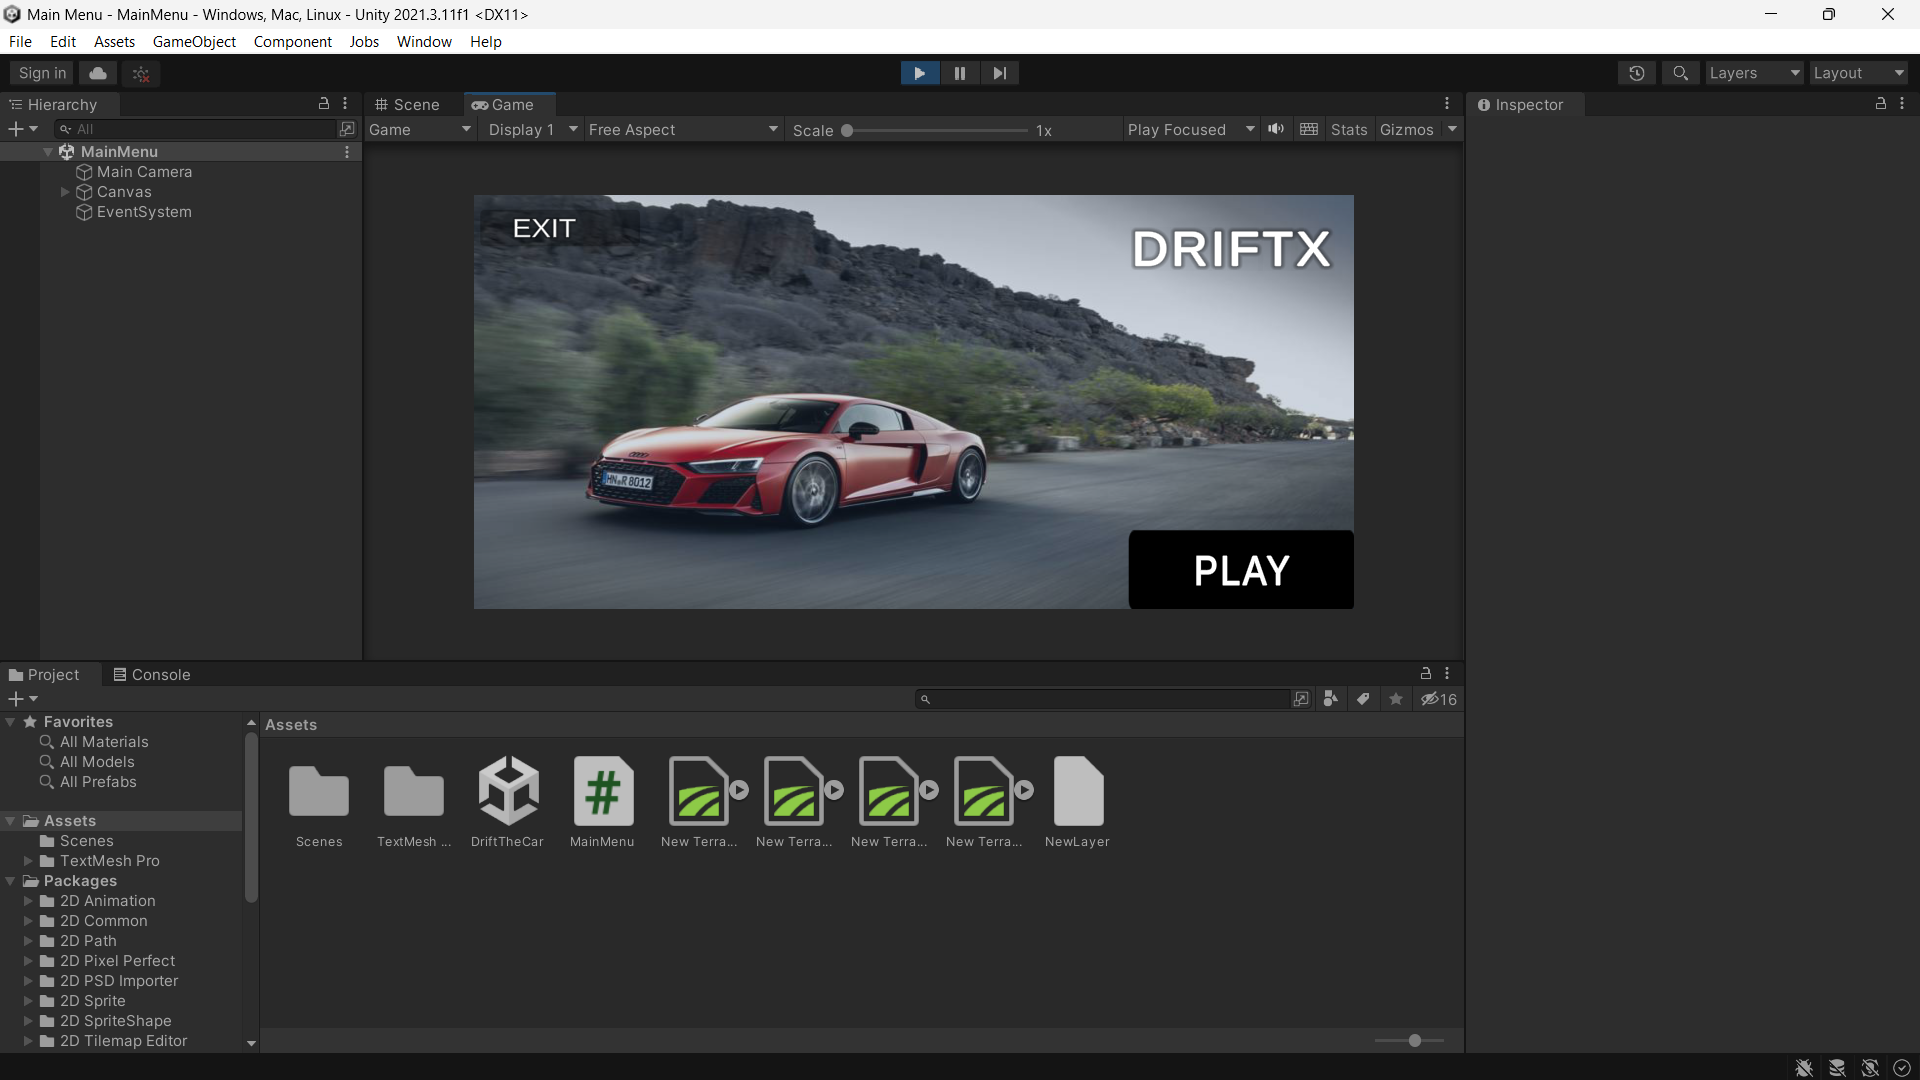Expand the Canvas tree item
The image size is (1920, 1080).
pyautogui.click(x=63, y=191)
